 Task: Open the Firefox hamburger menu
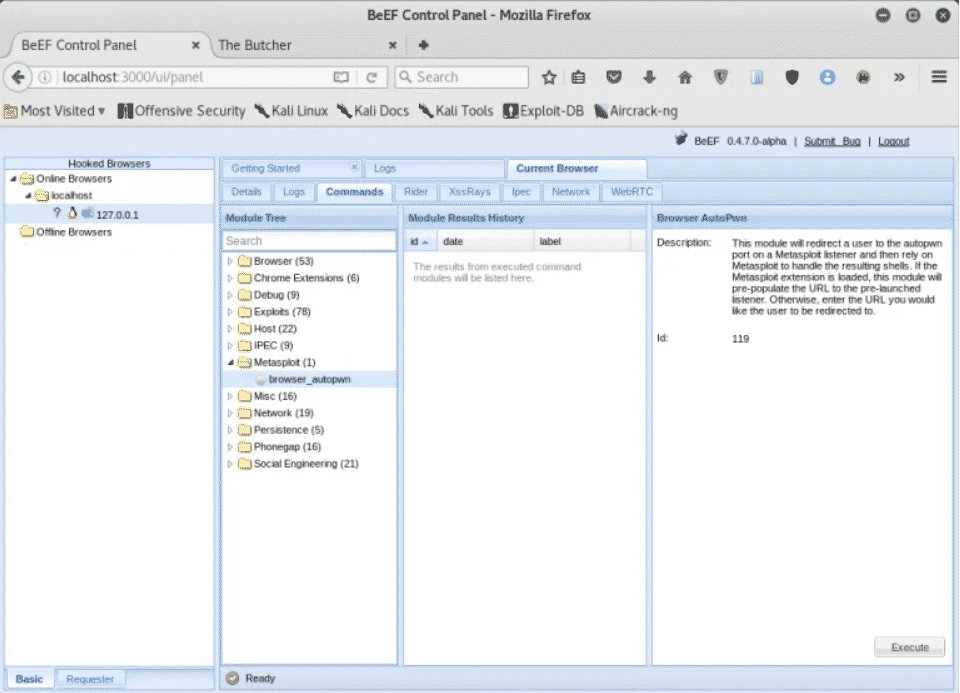tap(938, 77)
